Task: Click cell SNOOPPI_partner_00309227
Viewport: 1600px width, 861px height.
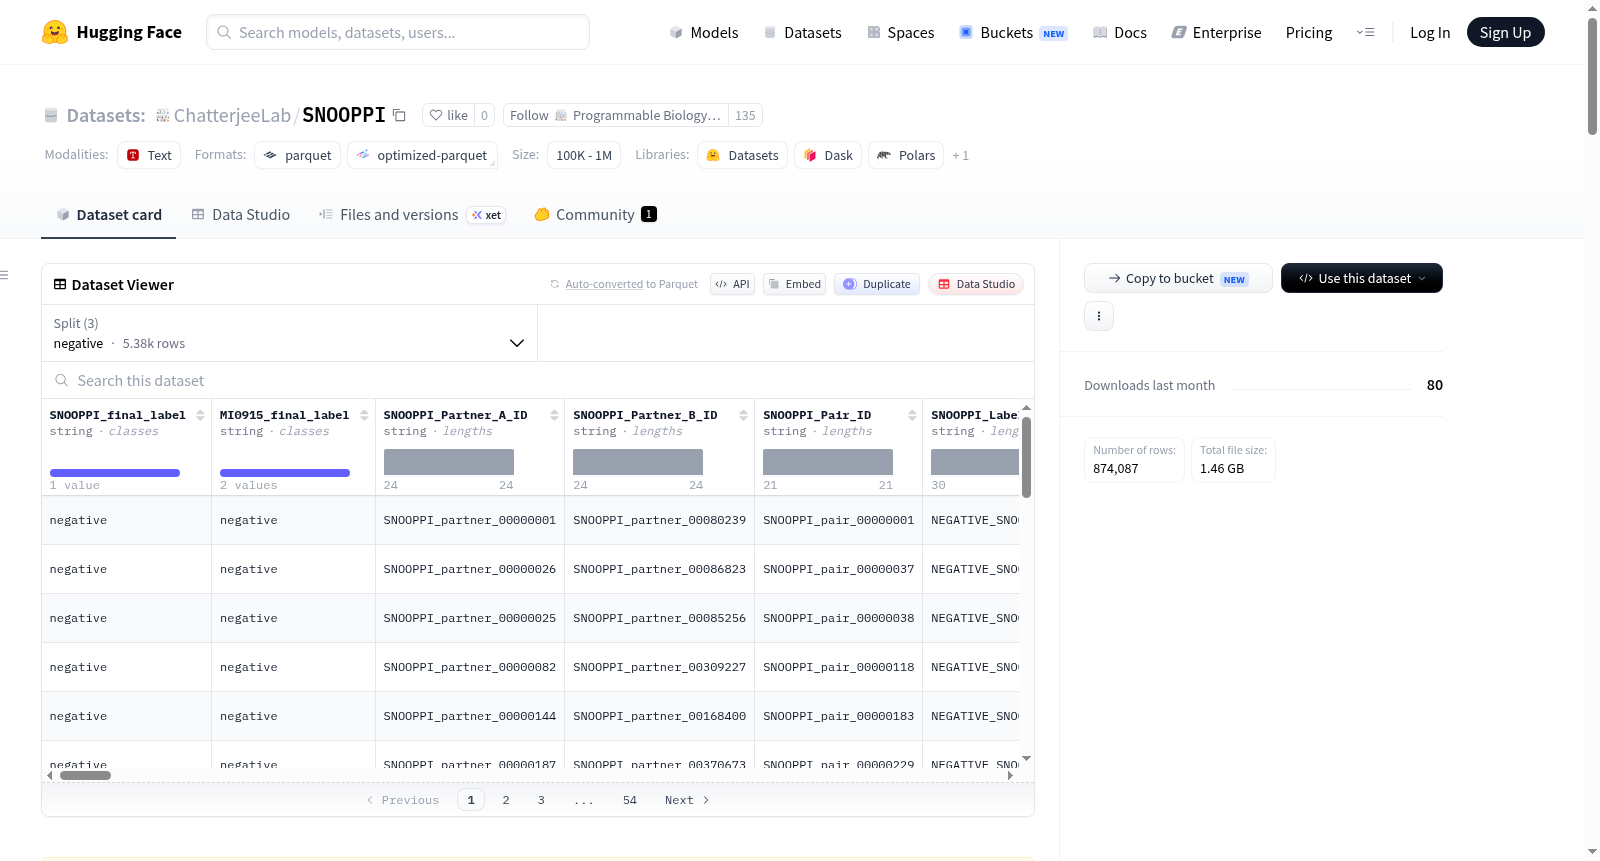Action: (659, 667)
